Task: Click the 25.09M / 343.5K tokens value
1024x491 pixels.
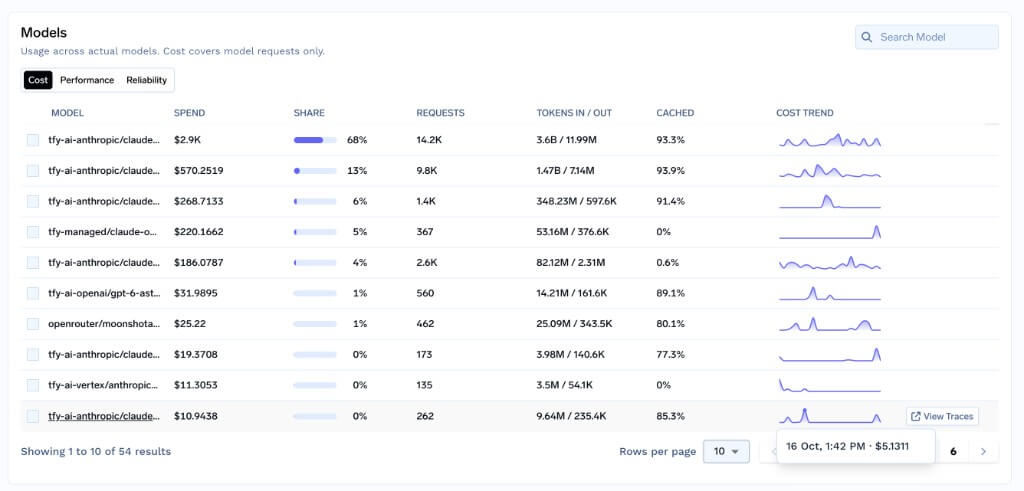Action: 573,324
